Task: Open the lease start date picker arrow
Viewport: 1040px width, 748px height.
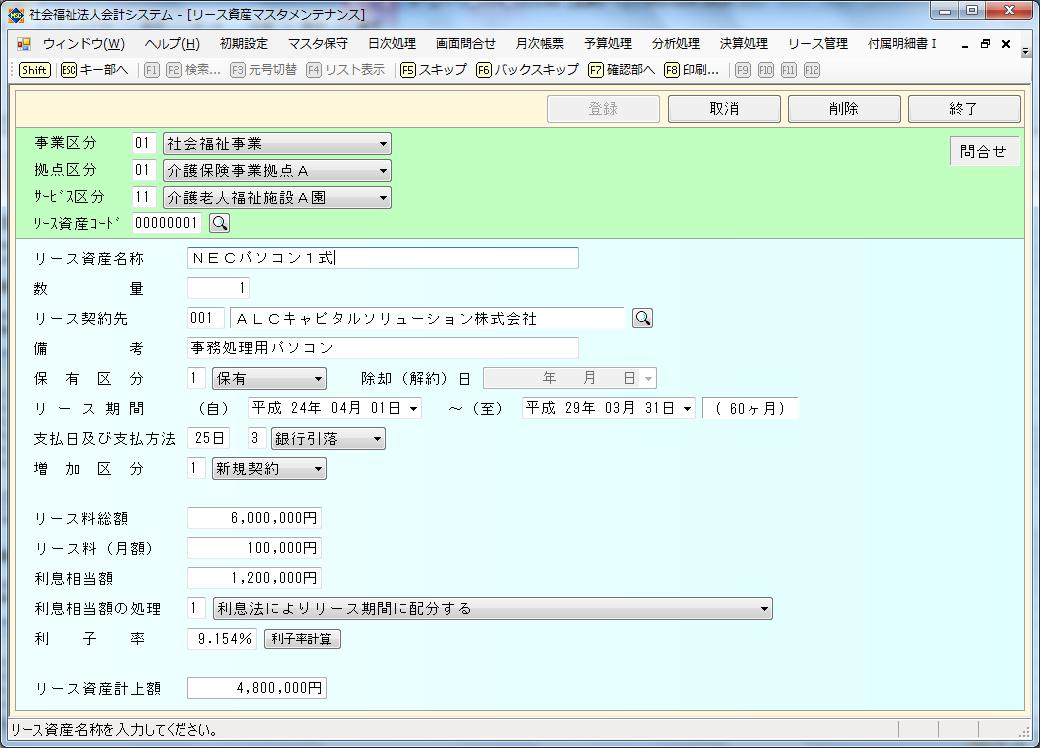Action: click(413, 408)
